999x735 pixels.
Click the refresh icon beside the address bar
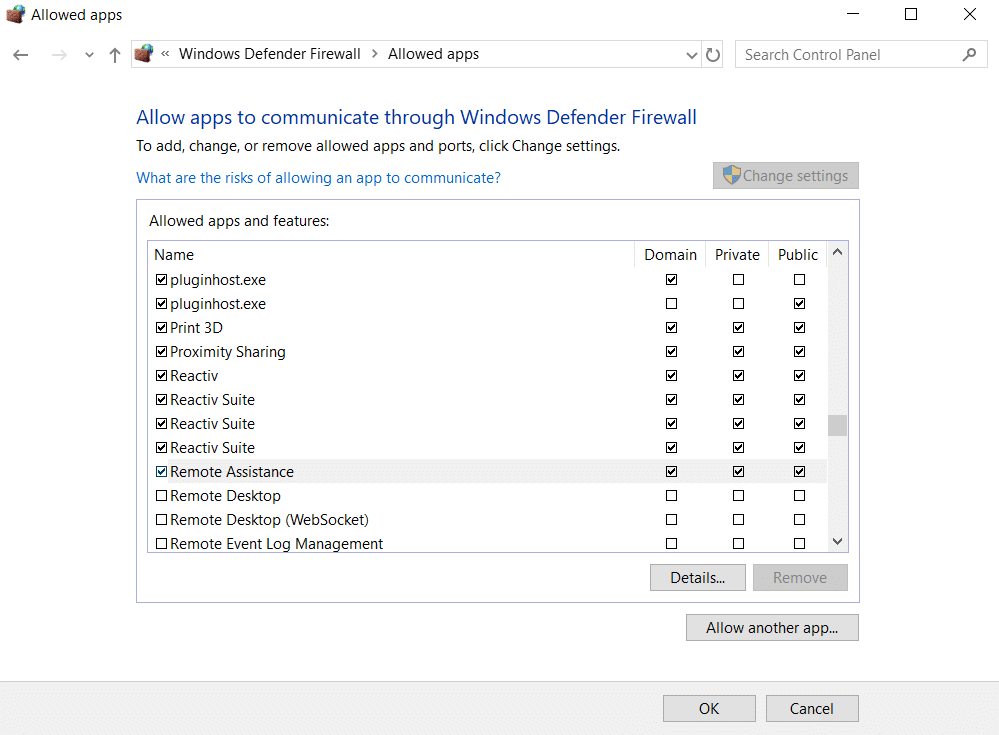click(712, 54)
